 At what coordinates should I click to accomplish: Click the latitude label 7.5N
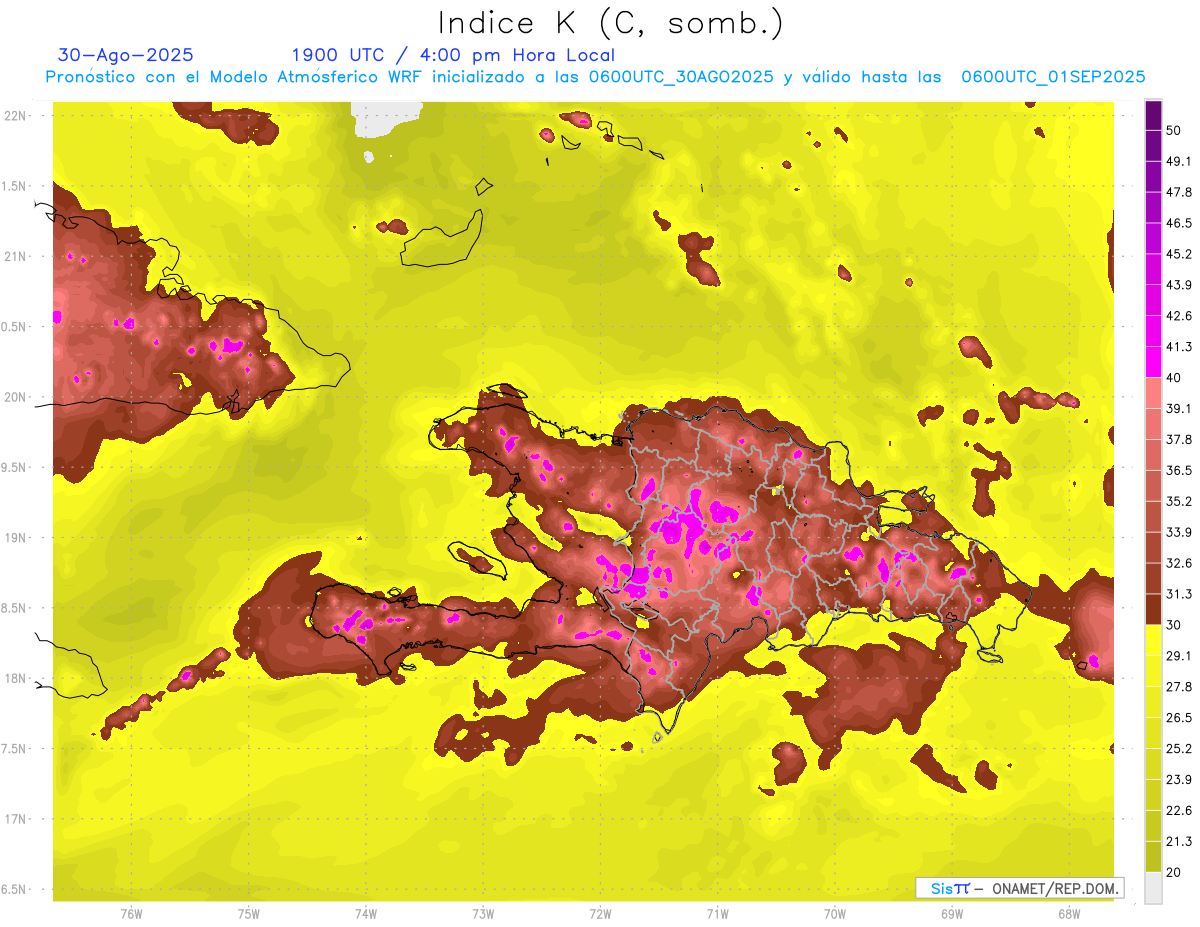[x=16, y=748]
